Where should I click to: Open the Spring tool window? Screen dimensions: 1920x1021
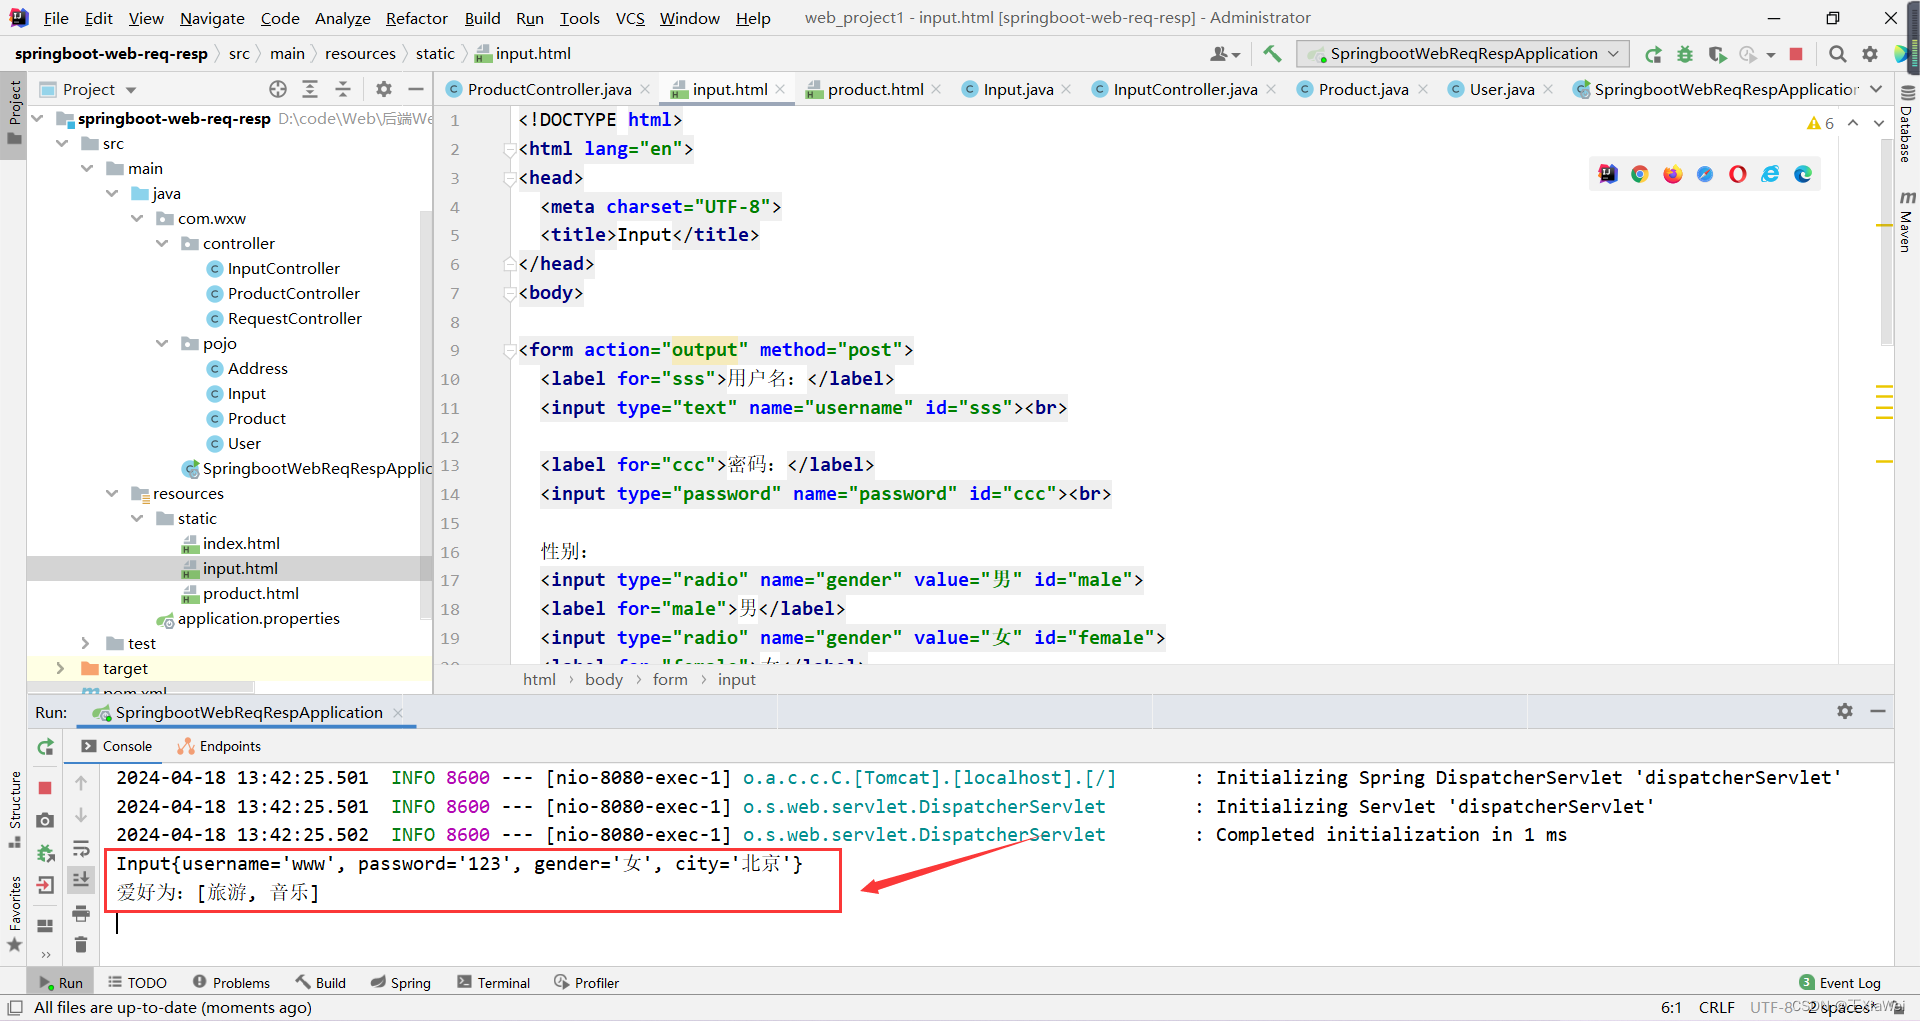(x=400, y=983)
